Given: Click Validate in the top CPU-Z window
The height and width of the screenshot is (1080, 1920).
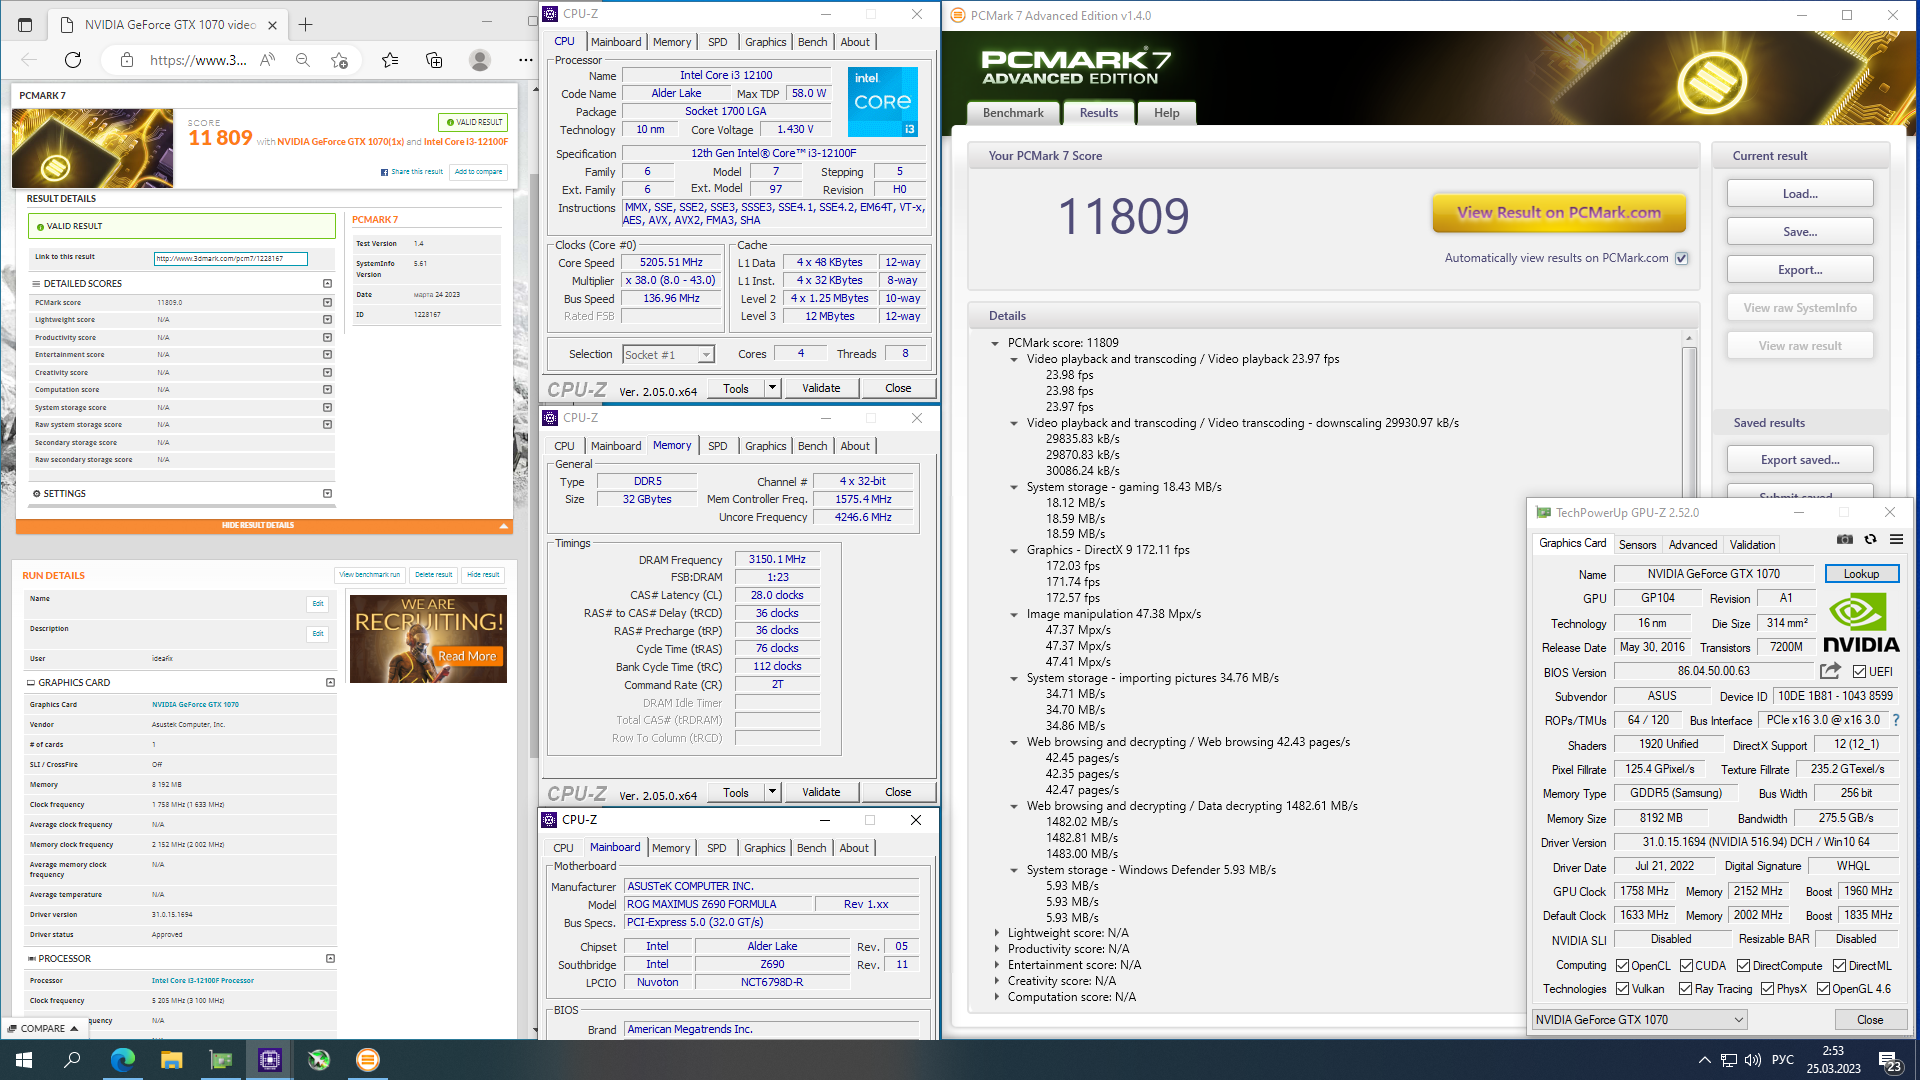Looking at the screenshot, I should pos(821,388).
